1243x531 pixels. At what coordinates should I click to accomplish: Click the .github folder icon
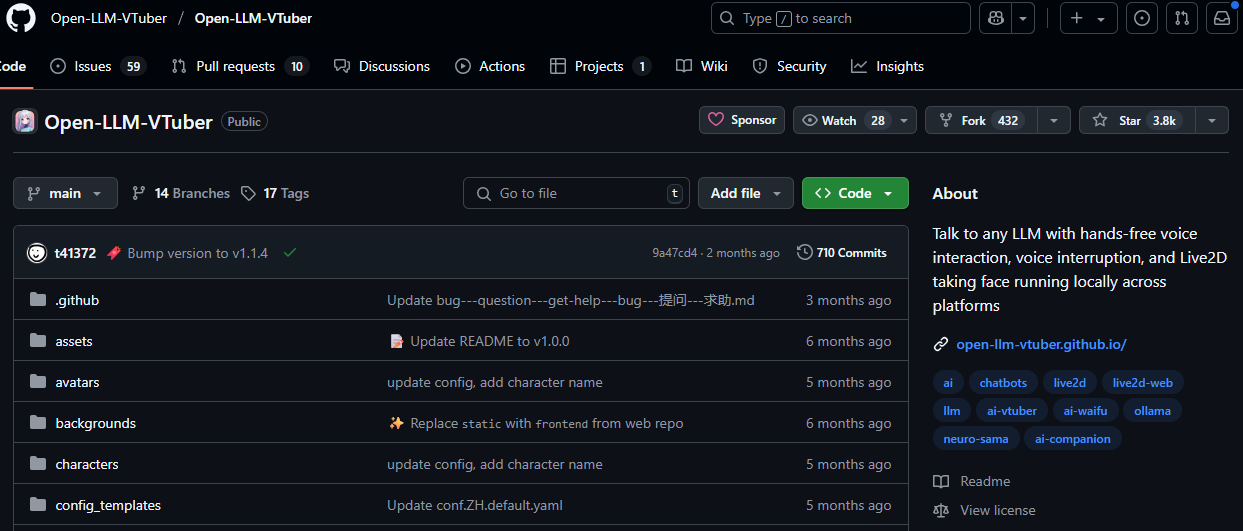point(38,300)
